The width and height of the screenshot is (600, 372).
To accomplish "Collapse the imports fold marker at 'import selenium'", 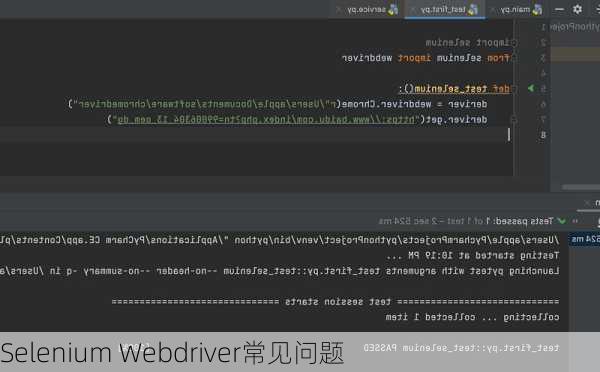I will pos(514,42).
